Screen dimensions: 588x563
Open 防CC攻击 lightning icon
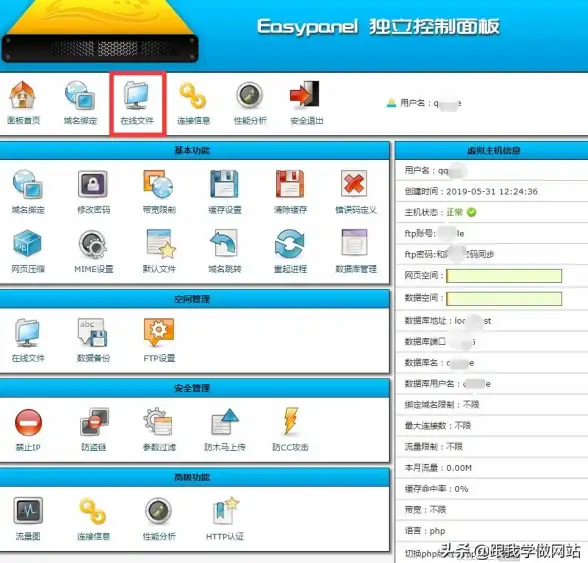click(291, 421)
